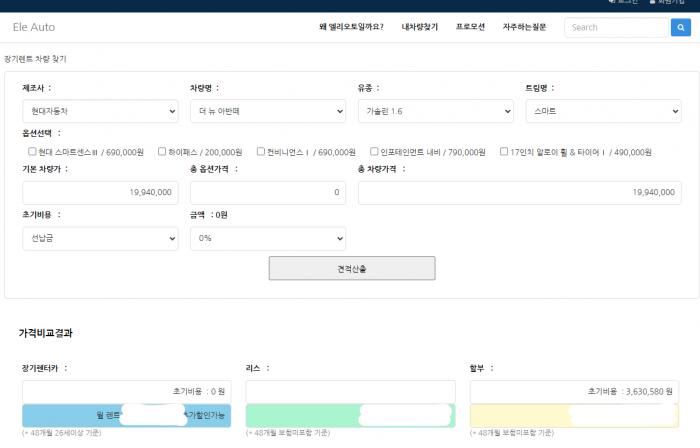Open the Ele Auto home logo link
This screenshot has width=700, height=448.
(34, 27)
